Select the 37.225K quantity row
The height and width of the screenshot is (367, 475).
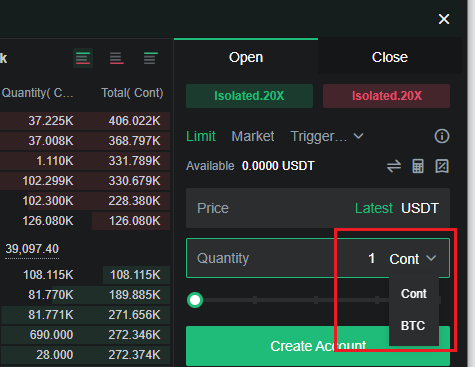(51, 121)
